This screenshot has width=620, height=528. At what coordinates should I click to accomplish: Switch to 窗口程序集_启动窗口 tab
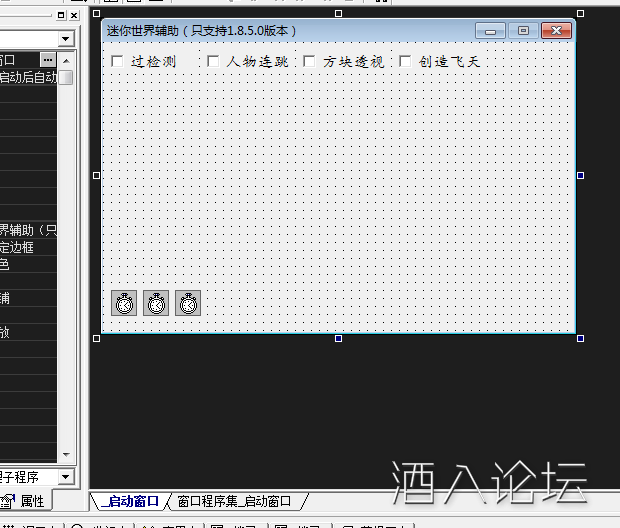click(234, 501)
